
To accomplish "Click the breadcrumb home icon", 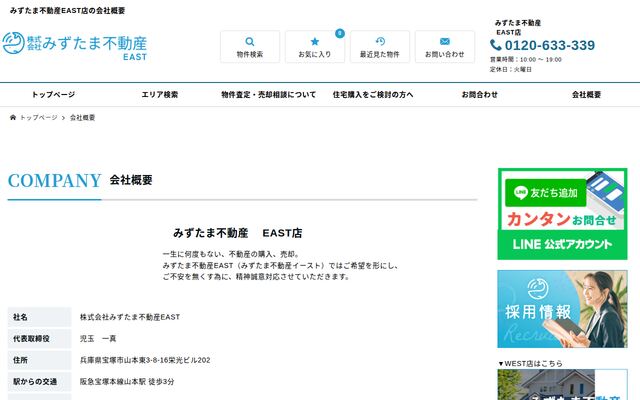I will (13, 118).
